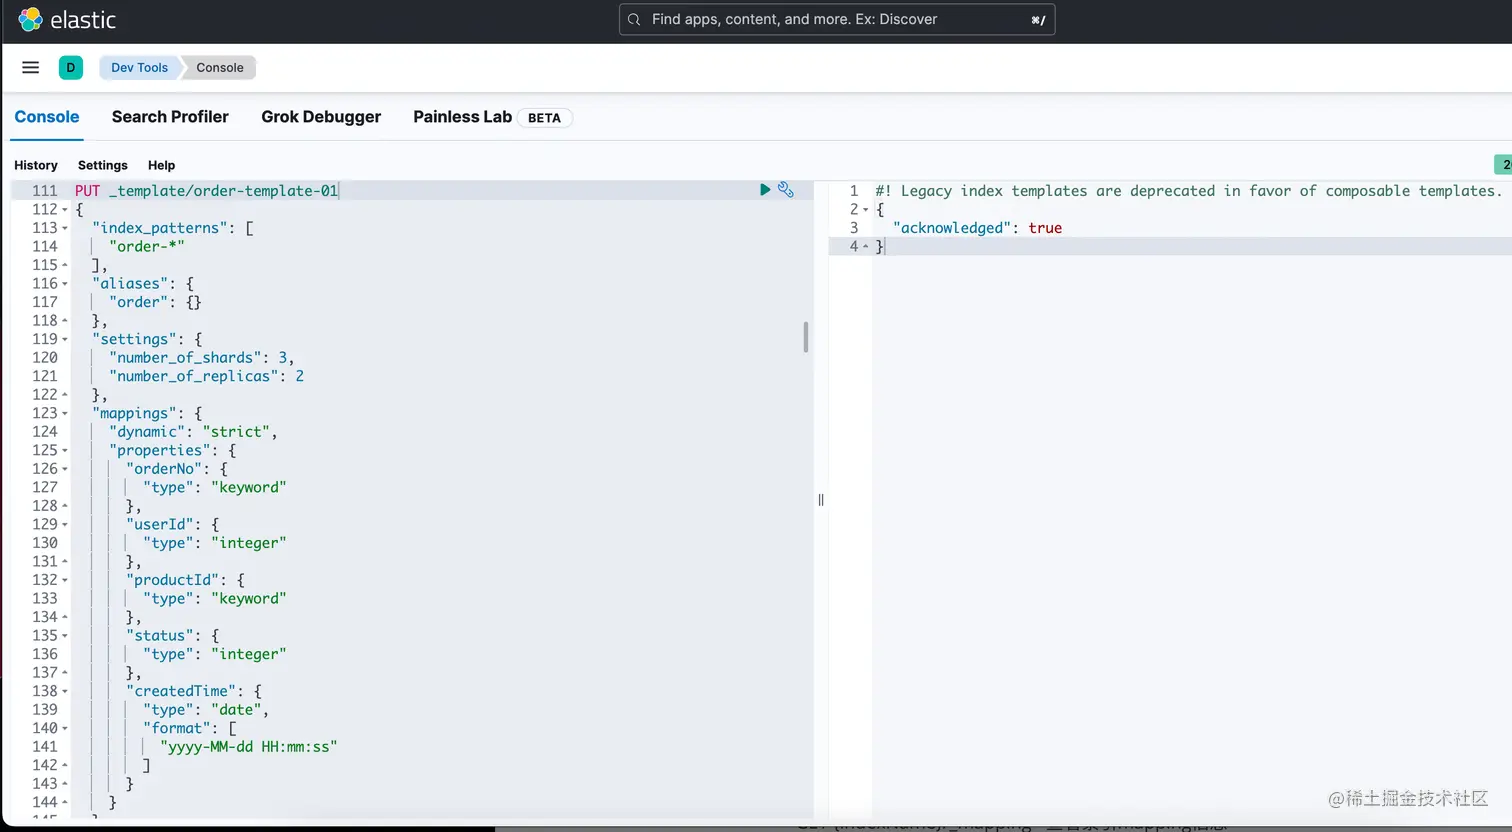
Task: Open the History panel
Action: [x=36, y=165]
